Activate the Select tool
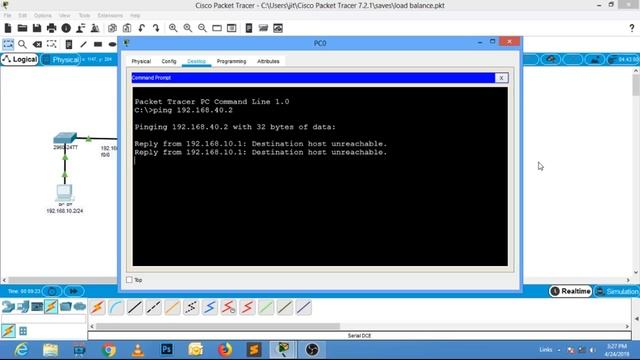Viewport: 640px width, 360px height. pyautogui.click(x=8, y=44)
